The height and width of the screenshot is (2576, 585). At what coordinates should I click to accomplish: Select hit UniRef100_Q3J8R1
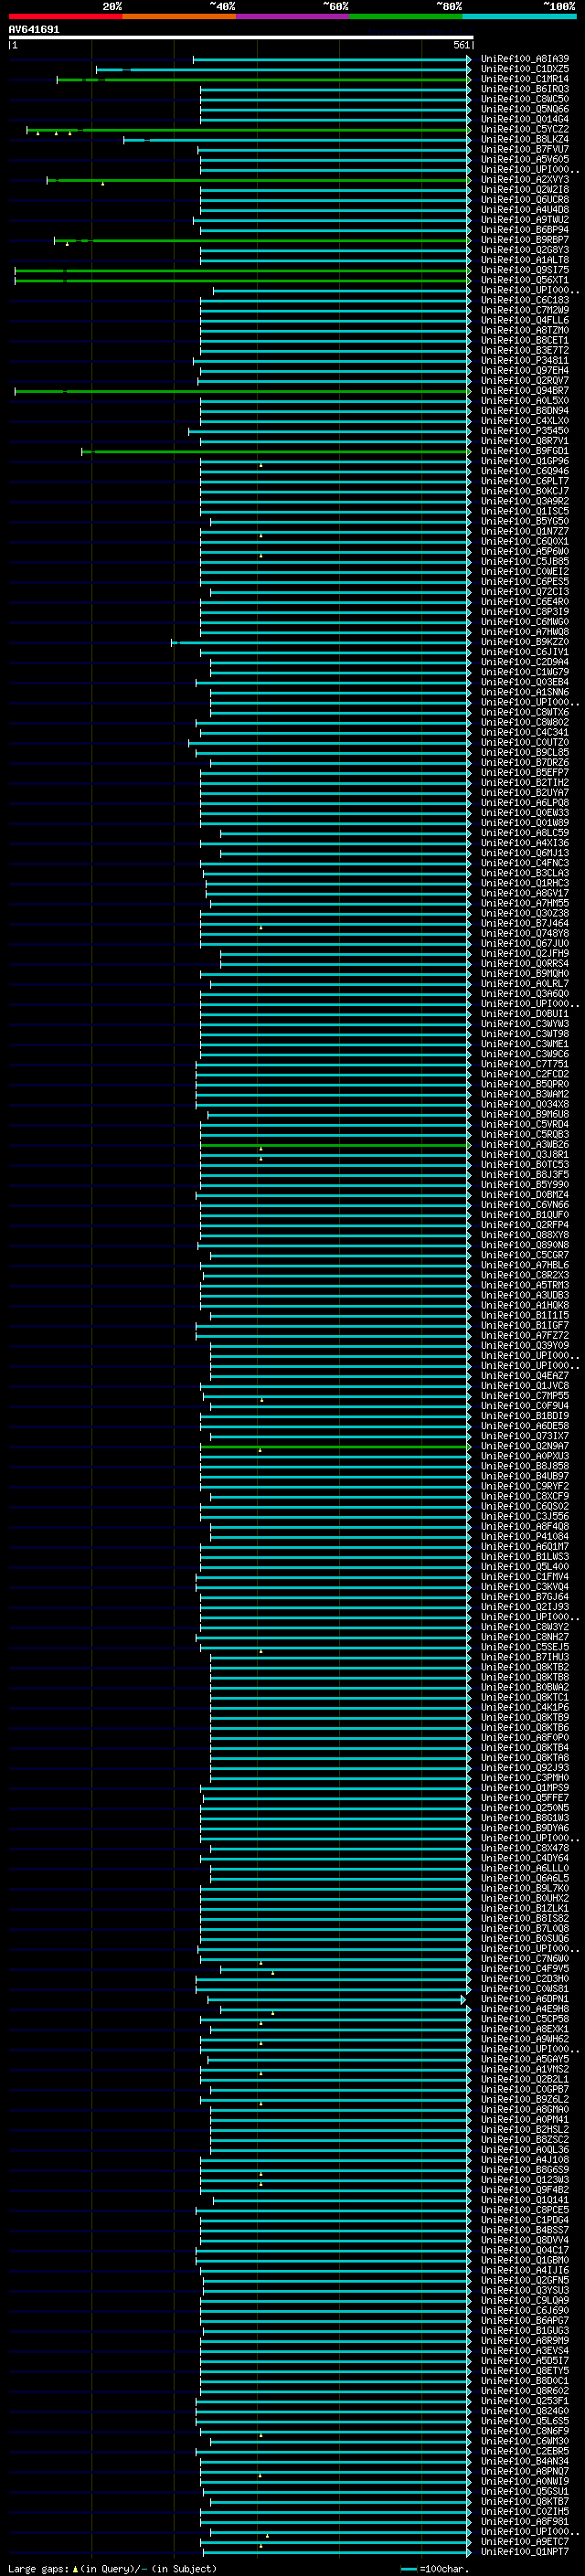524,1155
